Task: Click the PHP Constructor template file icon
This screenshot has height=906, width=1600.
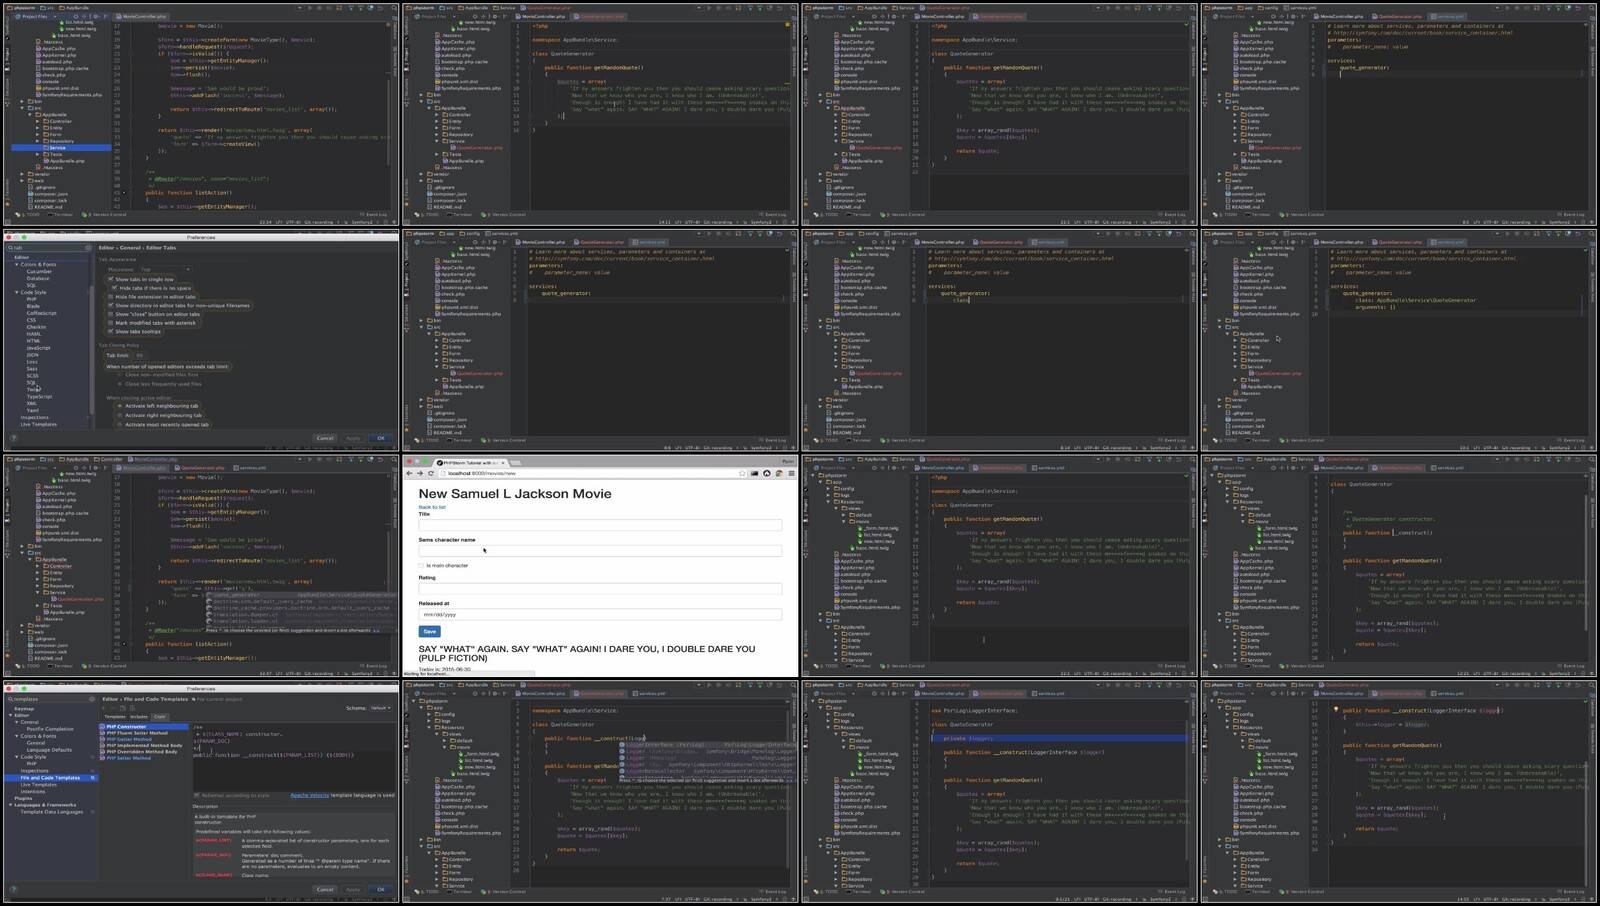Action: point(101,726)
